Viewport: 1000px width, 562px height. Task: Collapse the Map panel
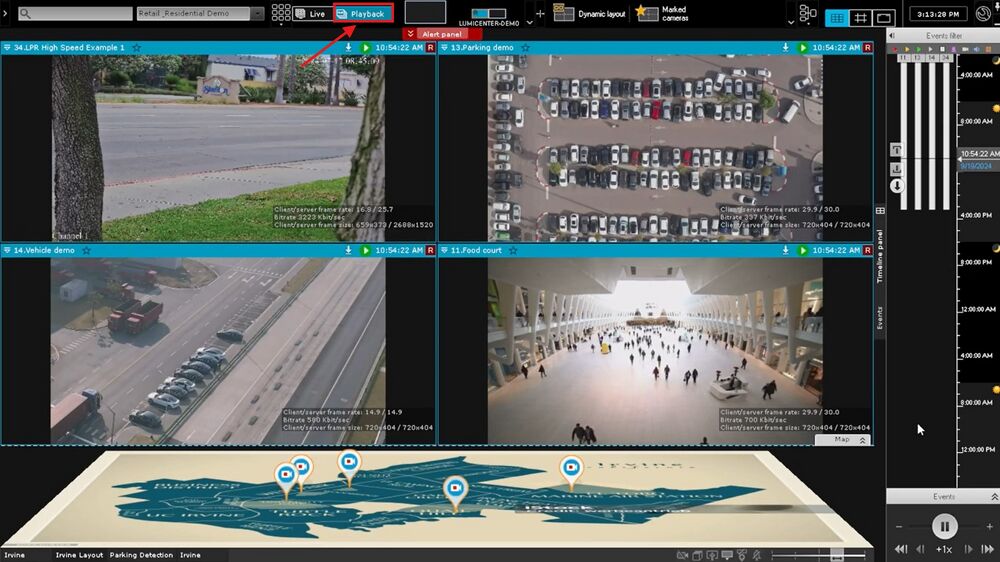tap(862, 440)
